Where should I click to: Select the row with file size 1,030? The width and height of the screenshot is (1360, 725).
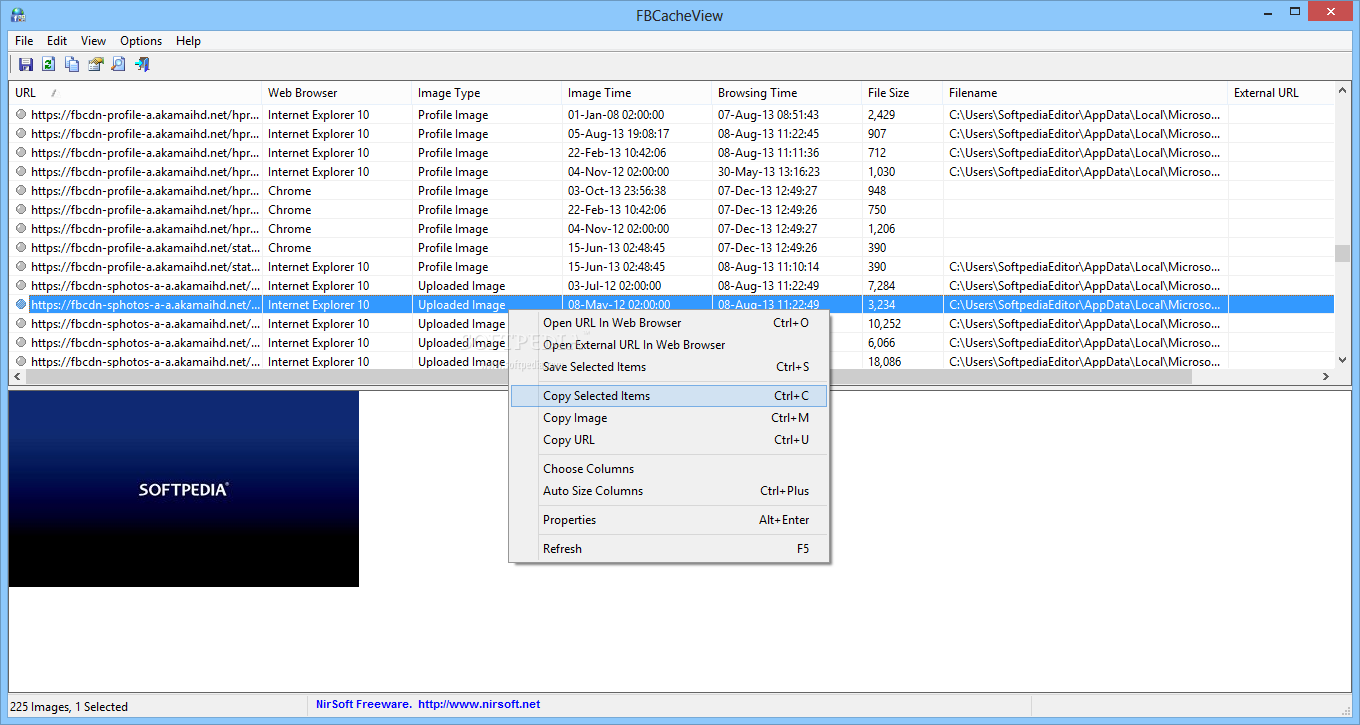[672, 172]
